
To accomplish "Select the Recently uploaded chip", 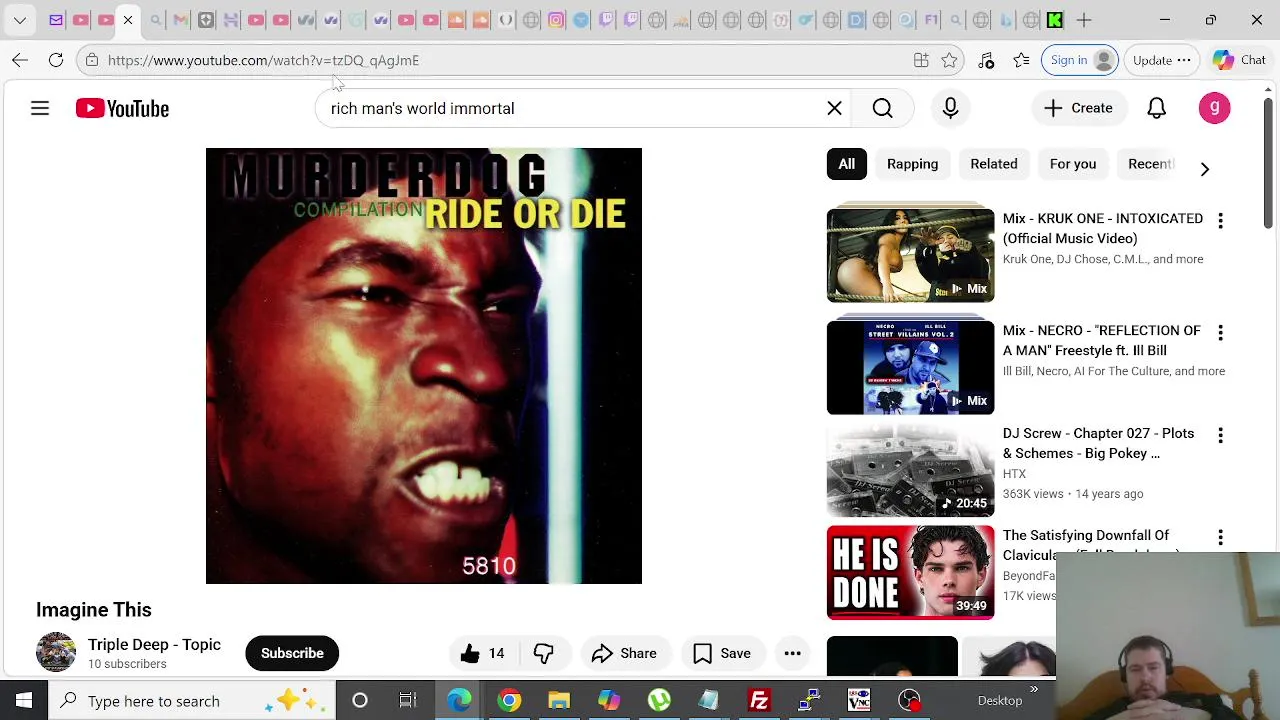I will [1150, 164].
